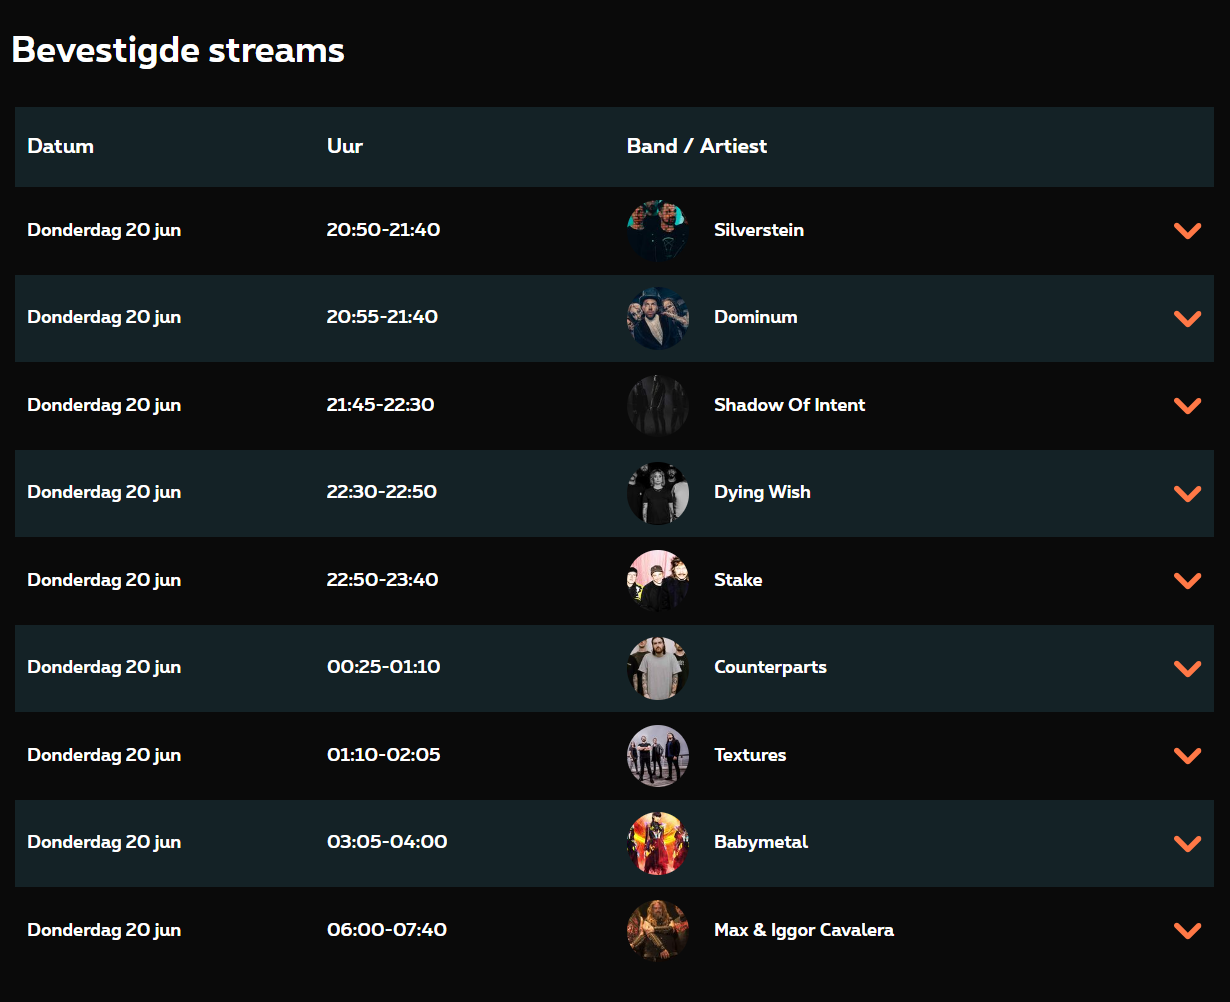Open the Counterparts dropdown chevron

(1187, 668)
